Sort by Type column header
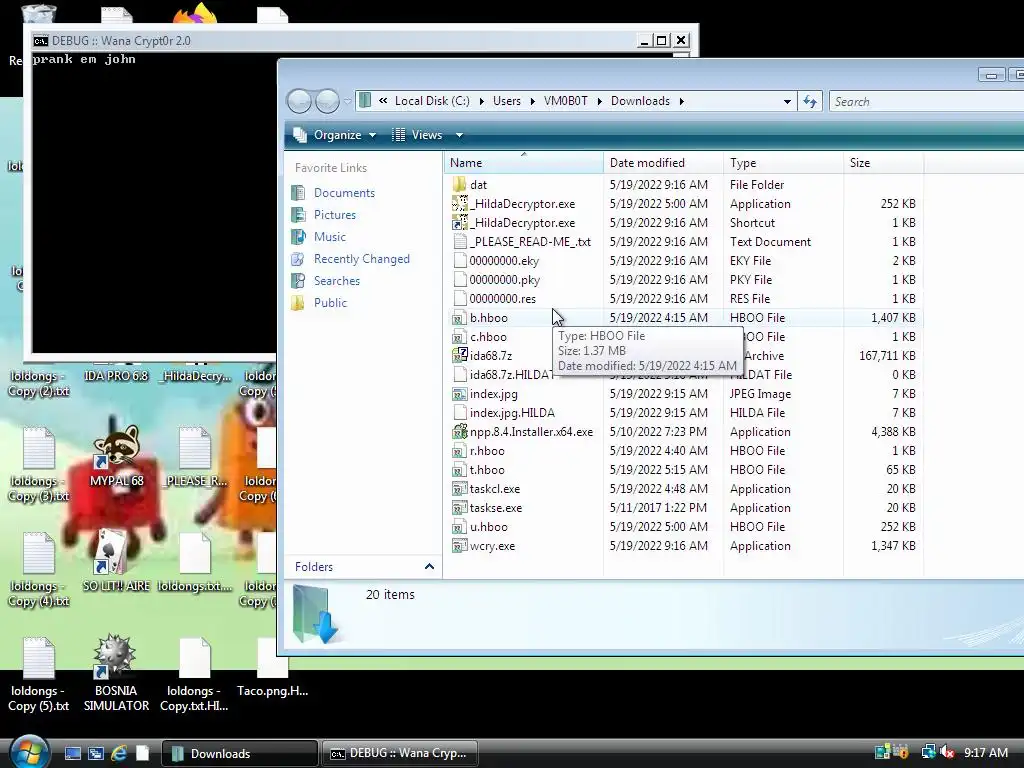 click(784, 163)
